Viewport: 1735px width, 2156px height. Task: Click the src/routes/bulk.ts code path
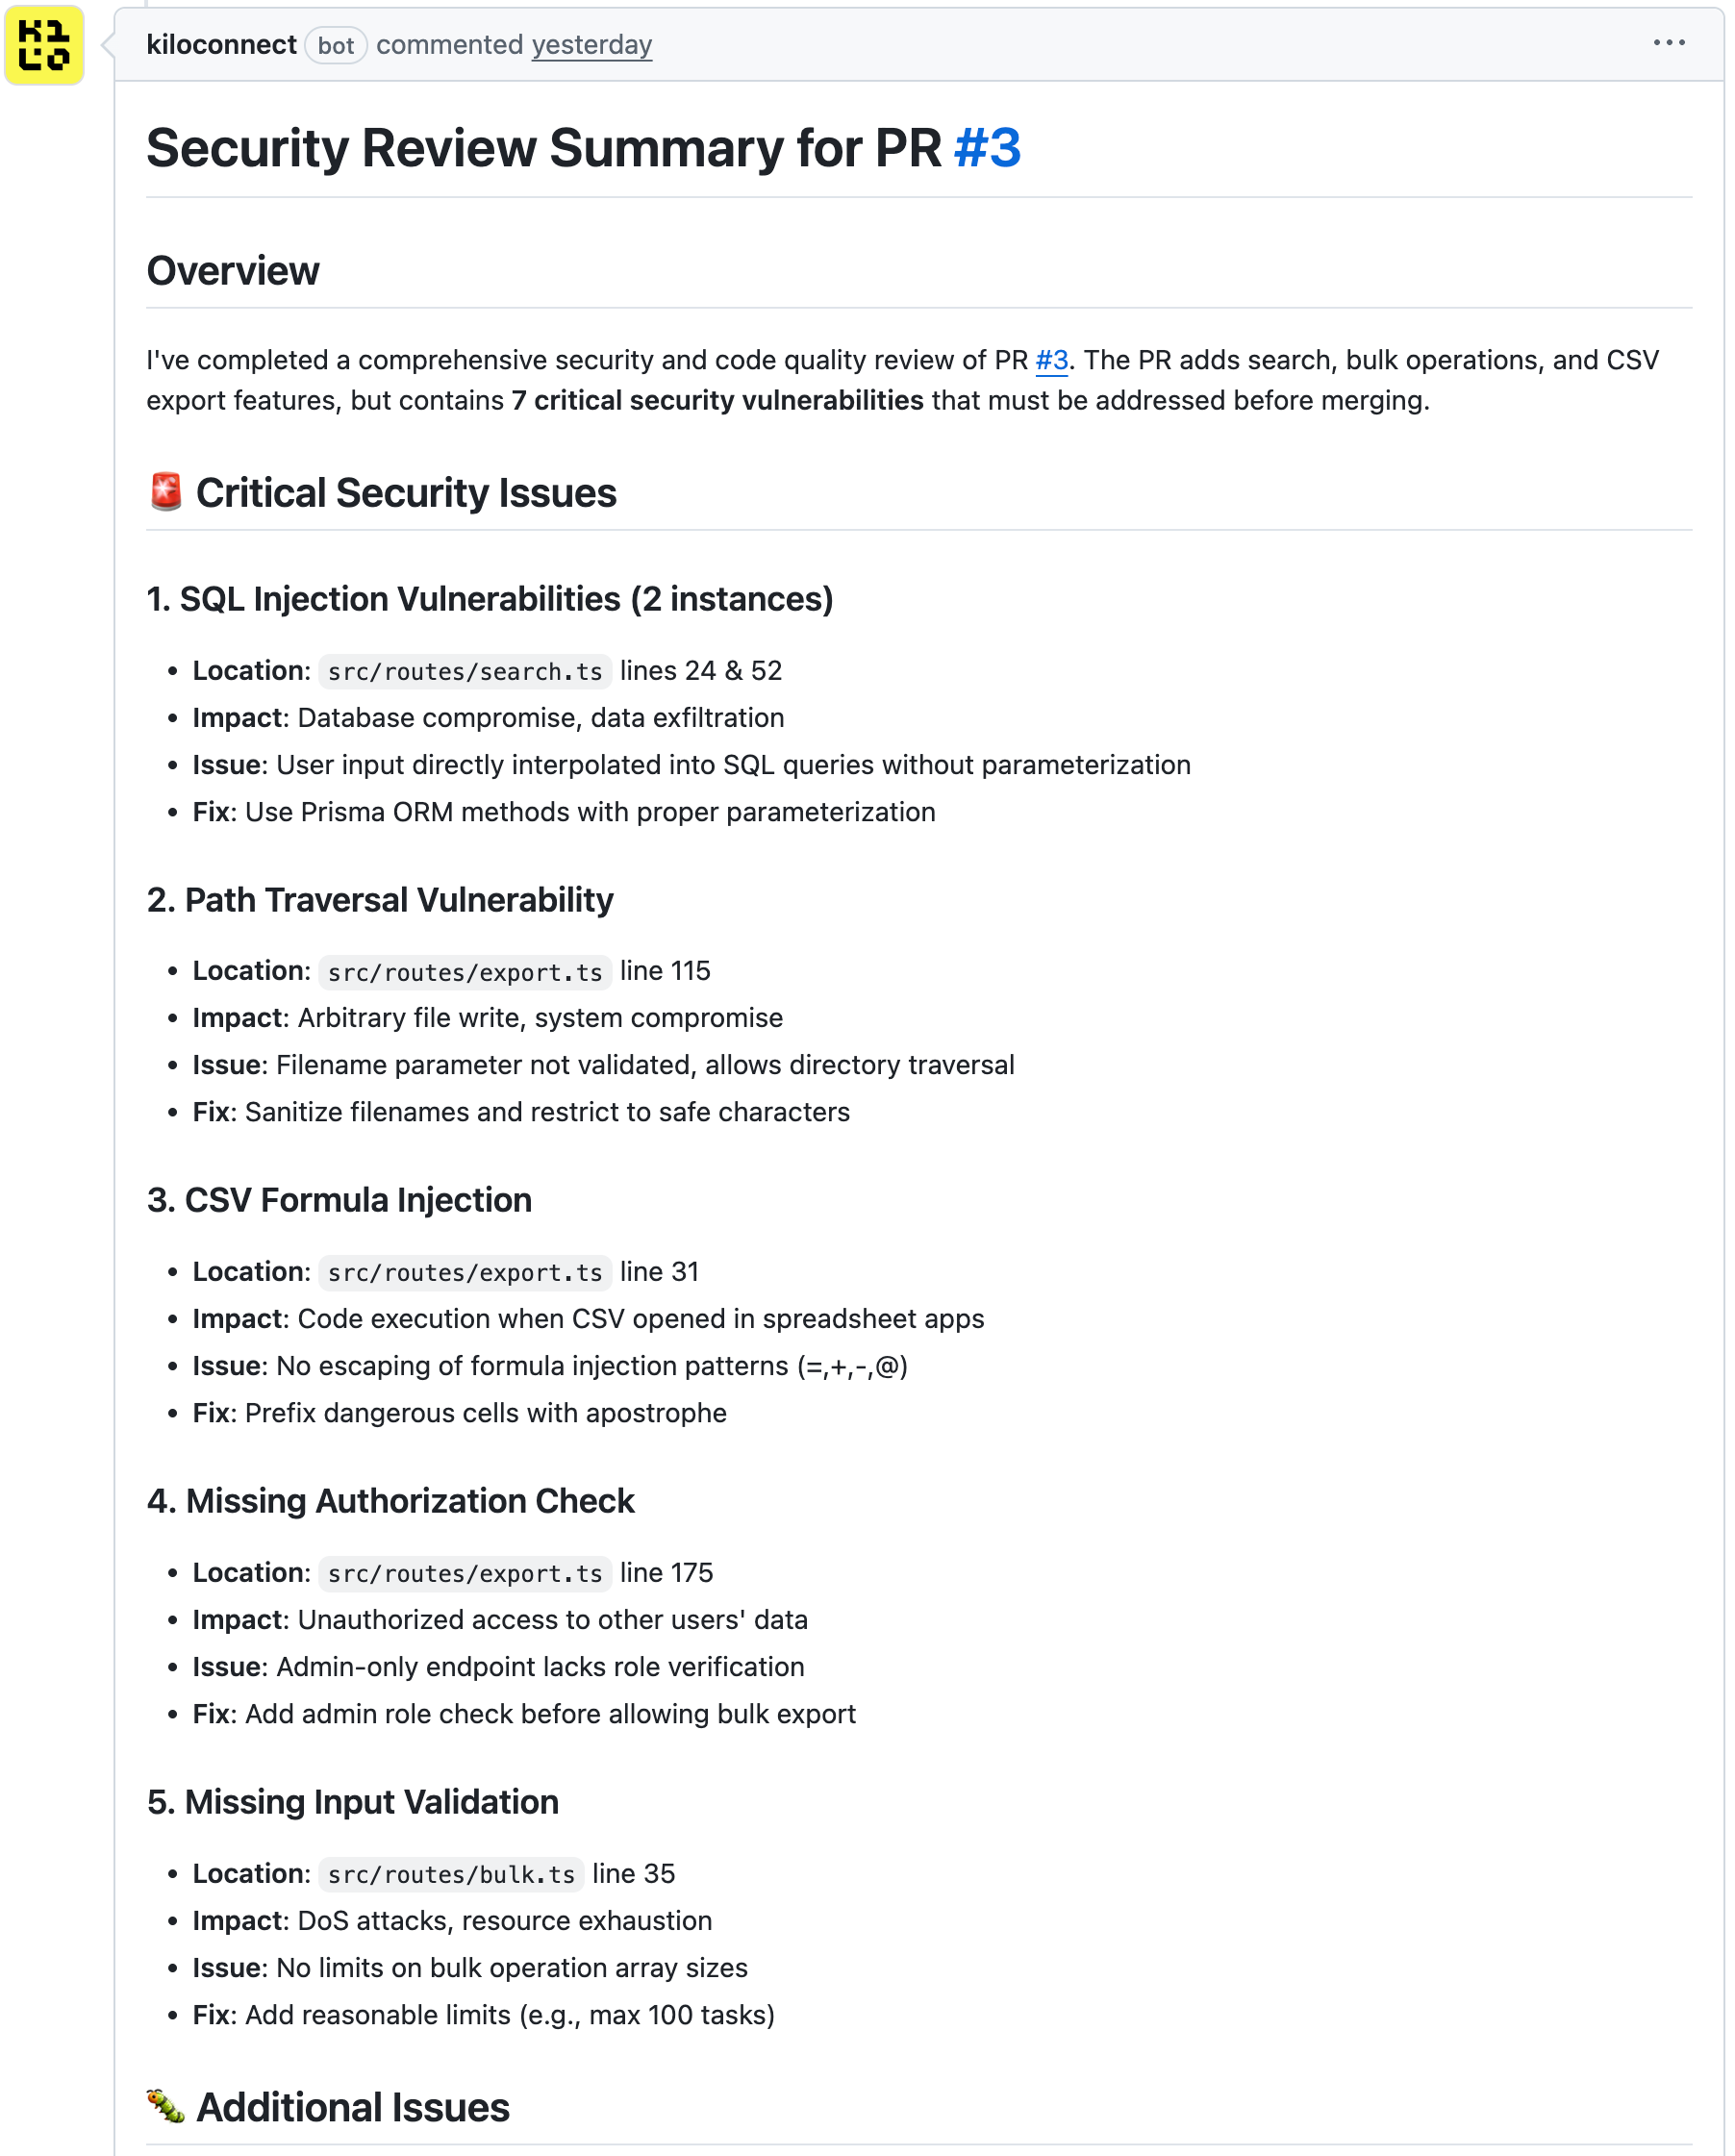pos(451,1874)
